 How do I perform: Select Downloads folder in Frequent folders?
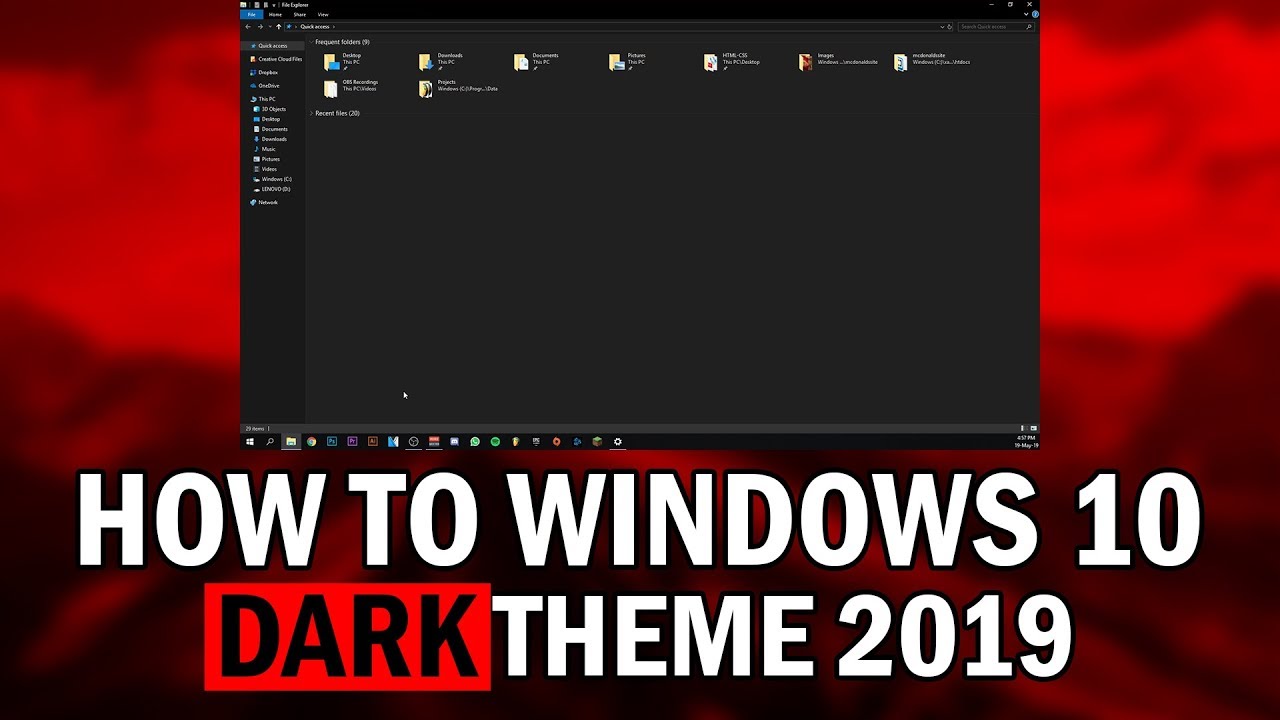pyautogui.click(x=440, y=62)
